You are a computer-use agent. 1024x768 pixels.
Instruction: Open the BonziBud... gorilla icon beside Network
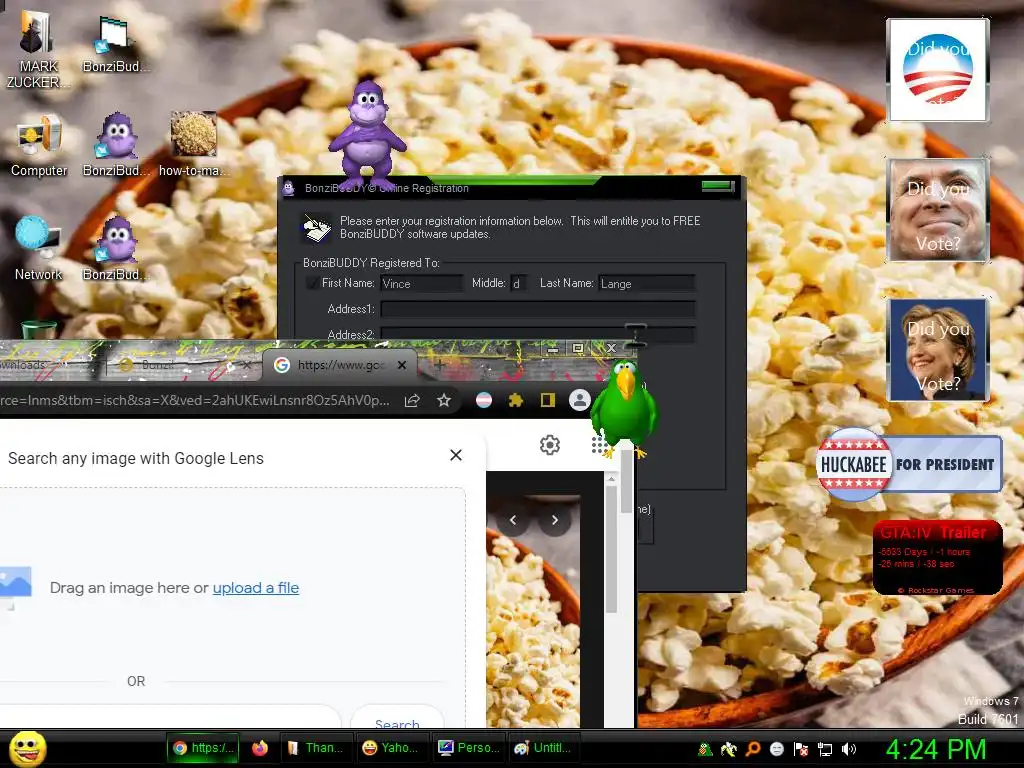point(116,249)
